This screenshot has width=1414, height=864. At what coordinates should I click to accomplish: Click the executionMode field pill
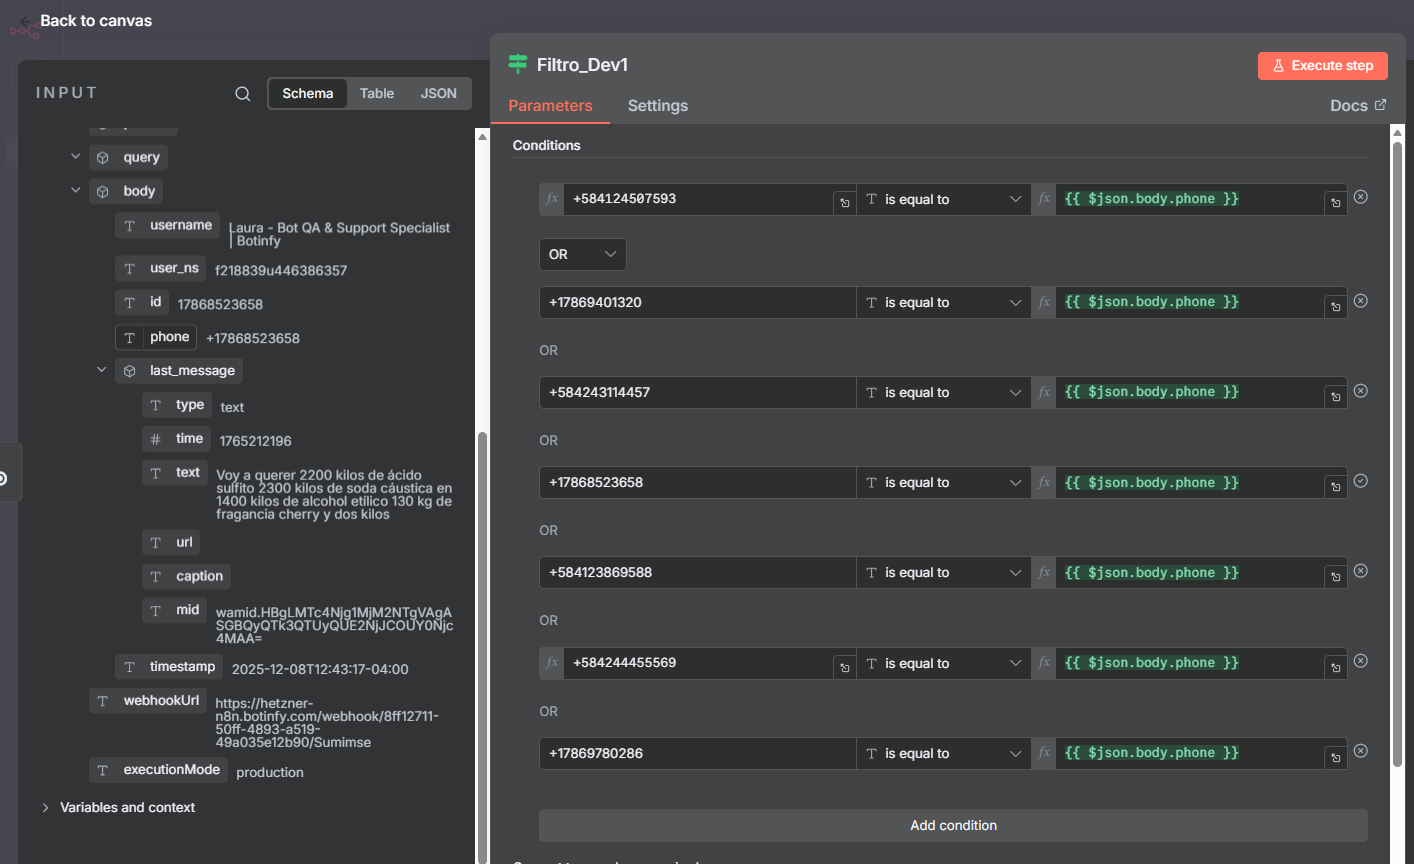(x=158, y=770)
